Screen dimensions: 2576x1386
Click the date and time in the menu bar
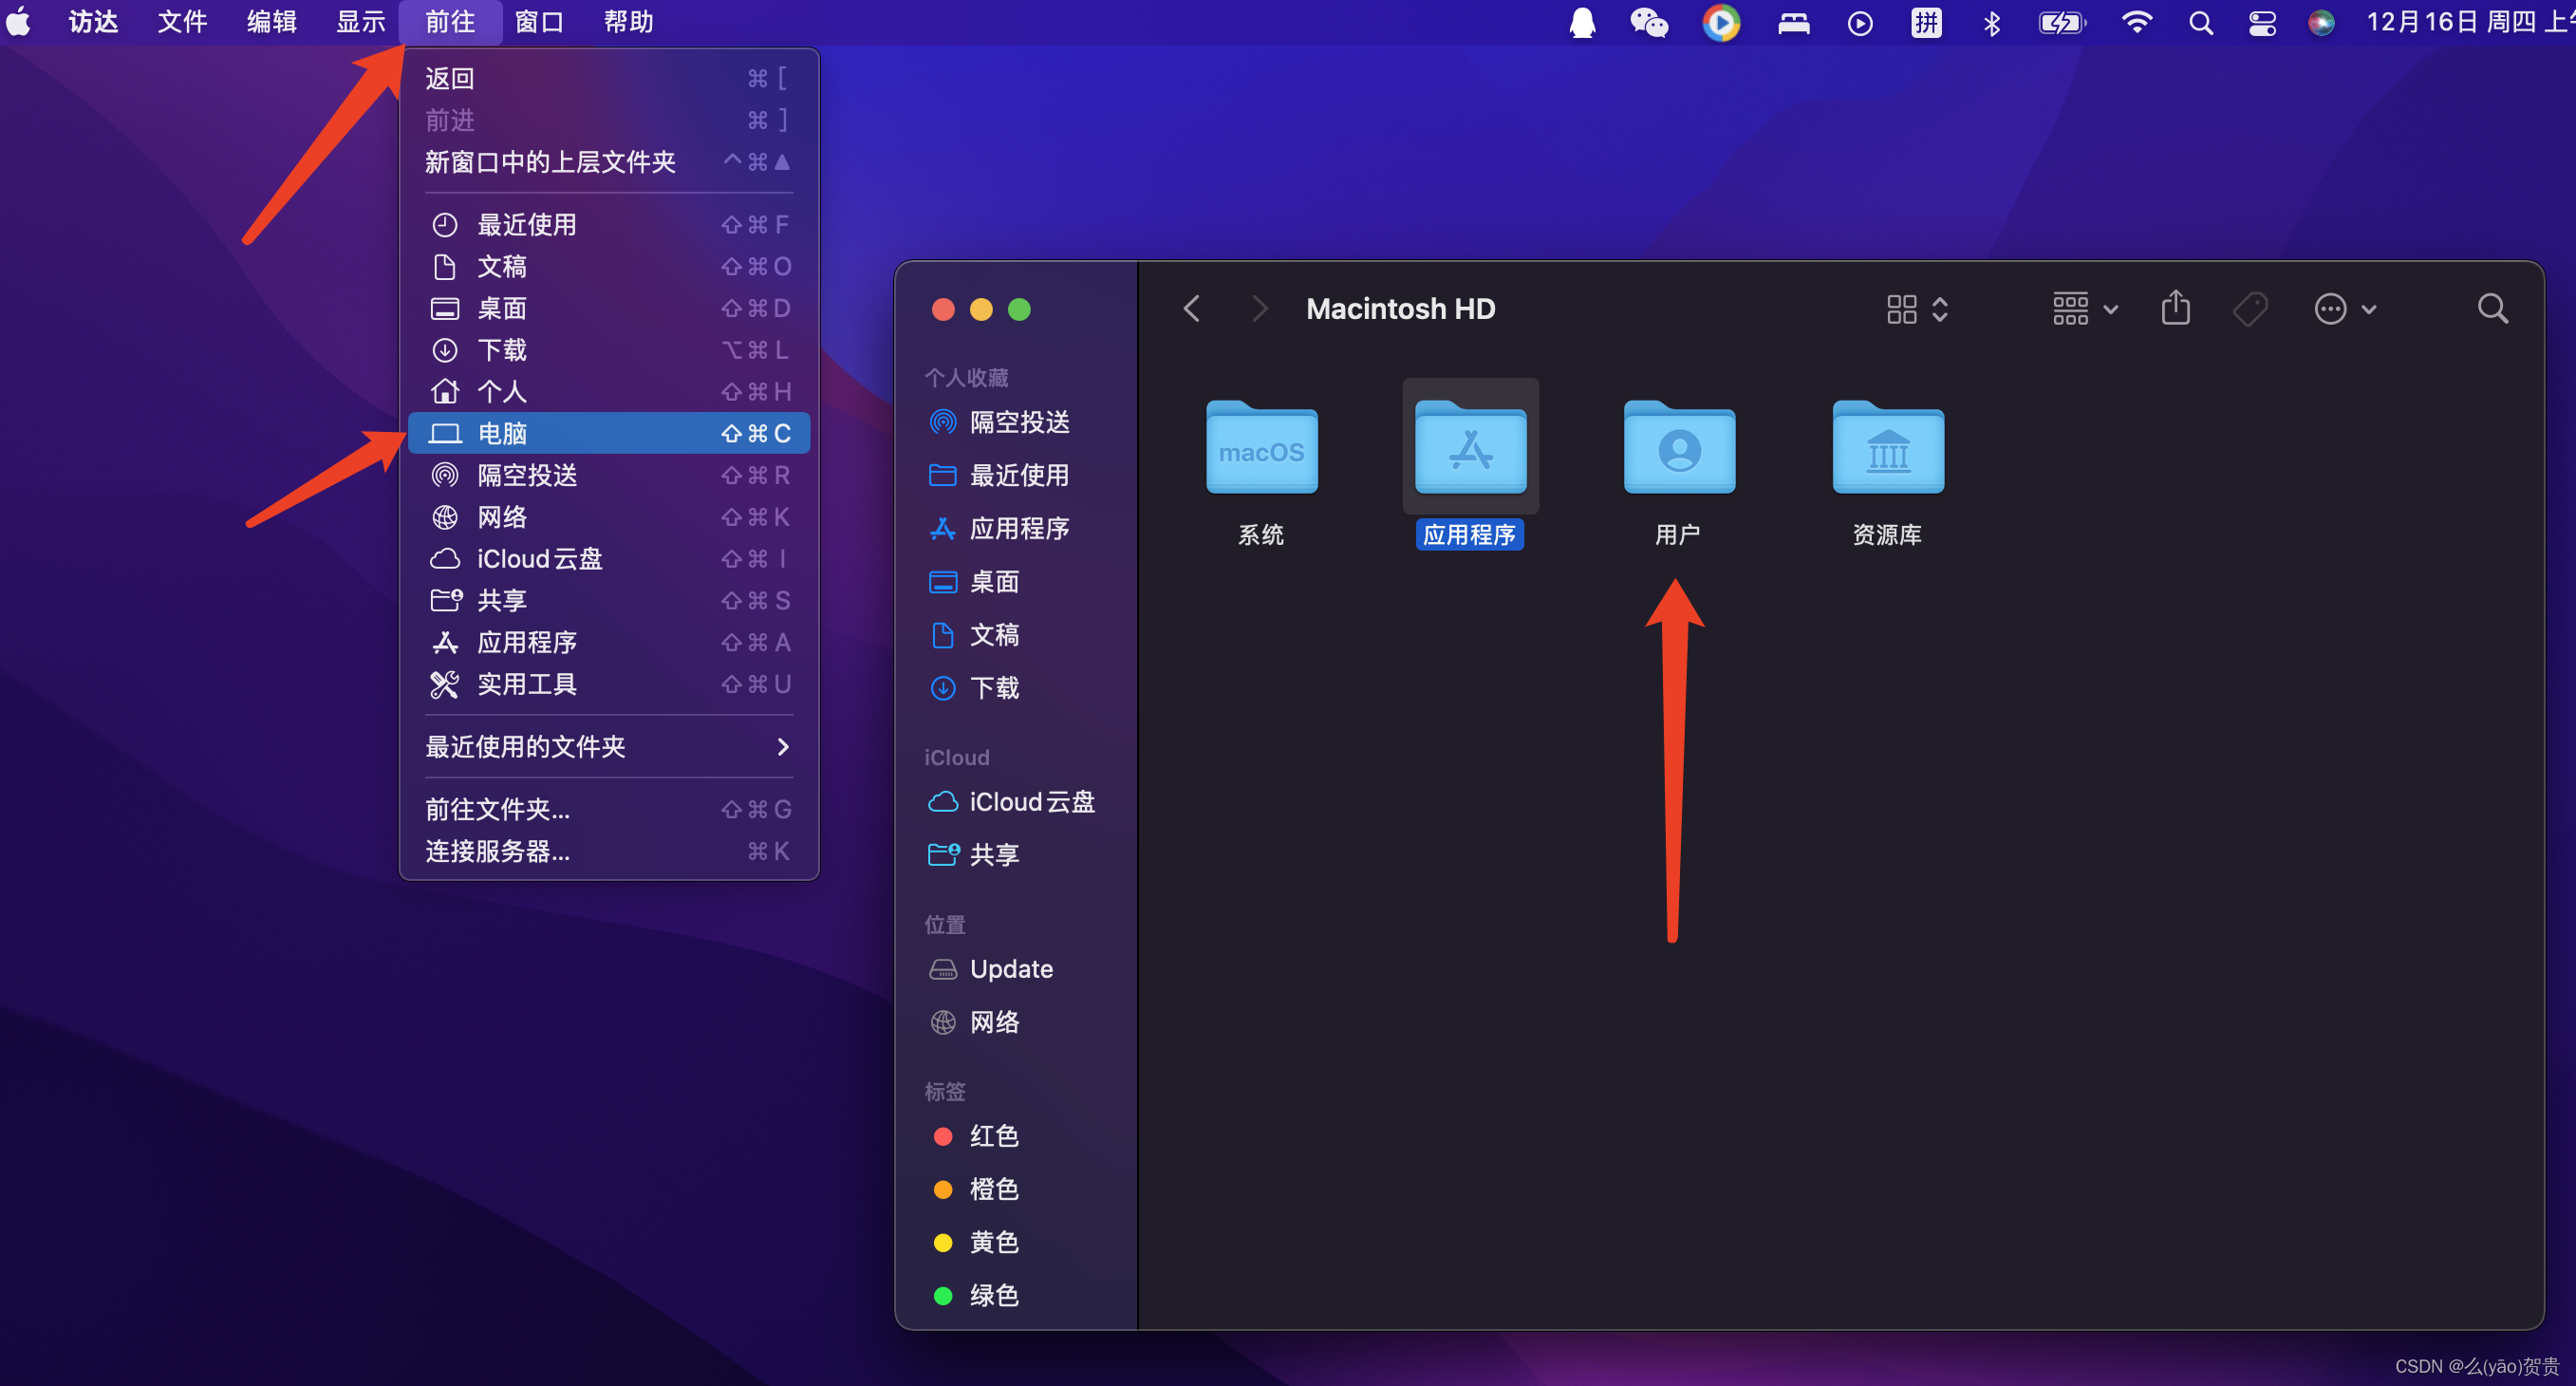coord(2470,22)
